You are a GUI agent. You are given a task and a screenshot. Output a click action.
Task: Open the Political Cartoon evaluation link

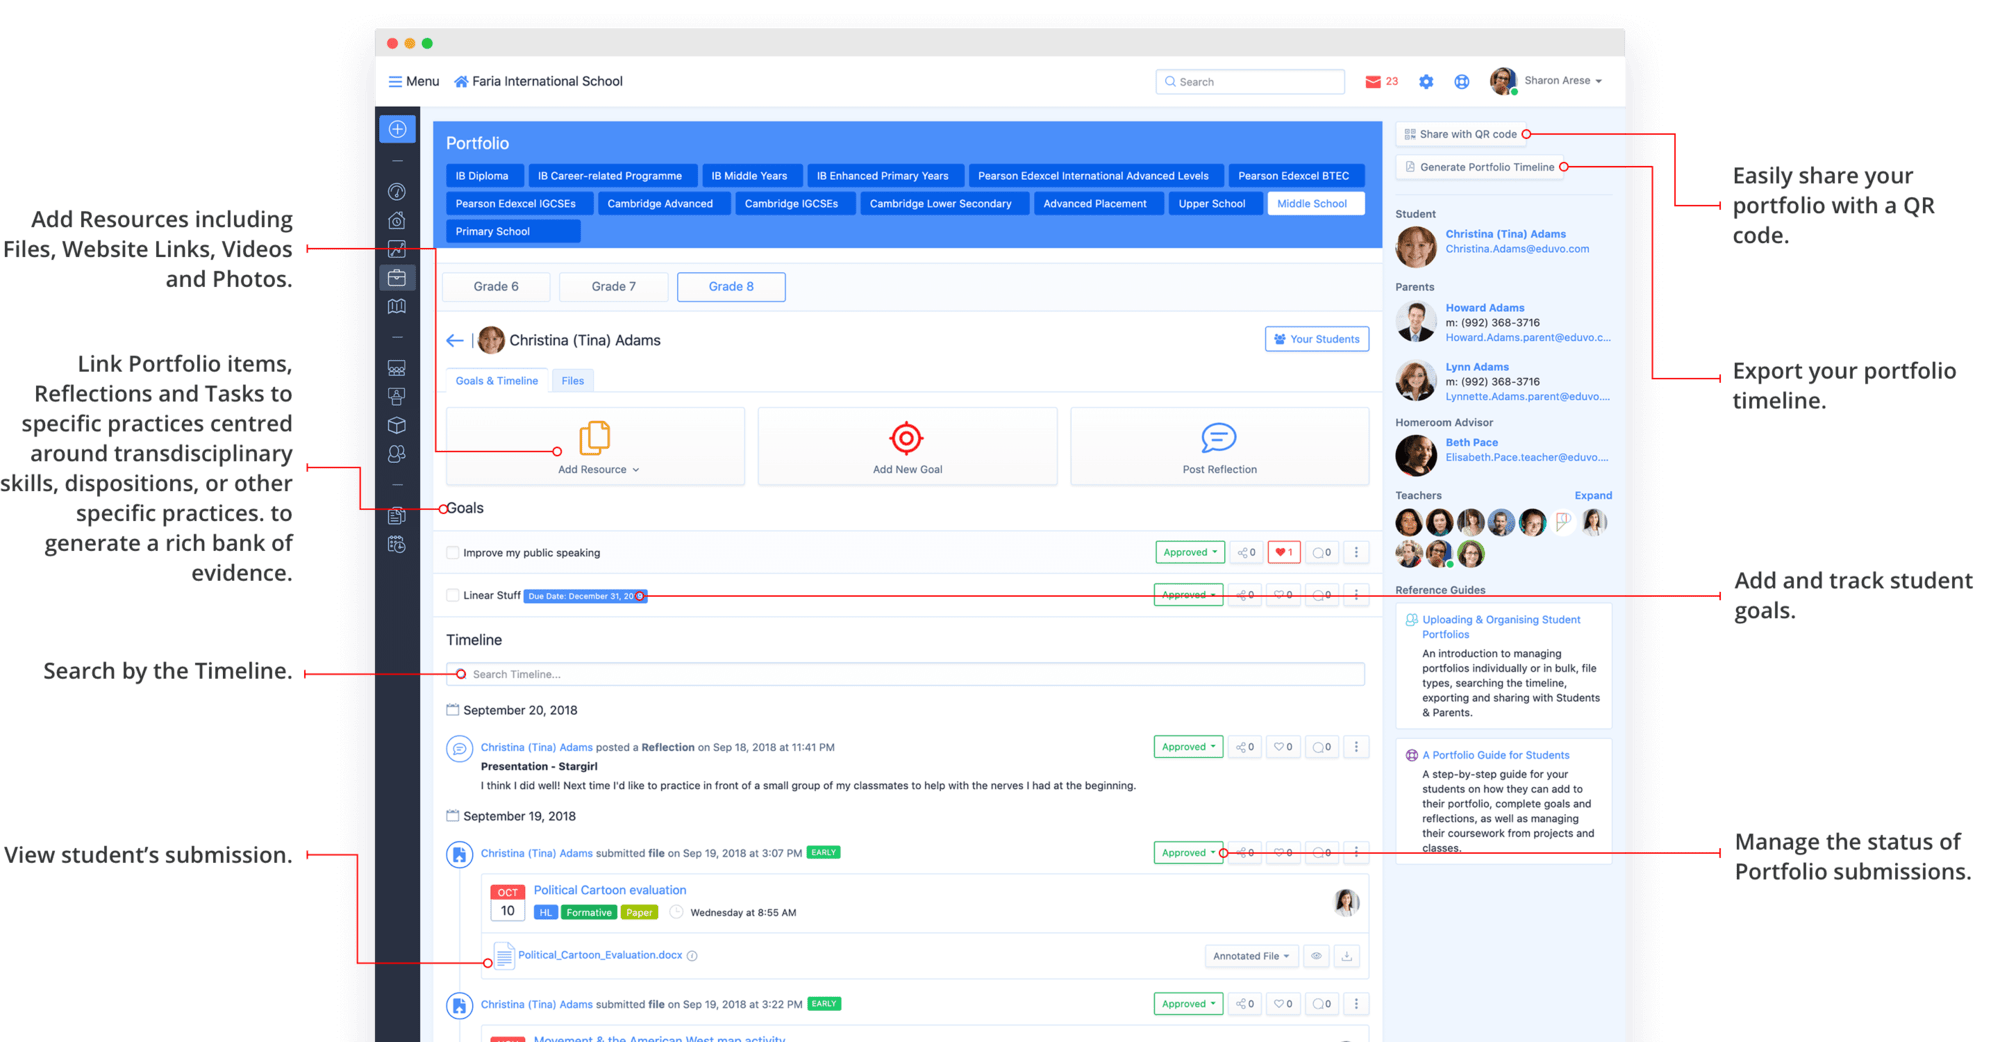pyautogui.click(x=610, y=890)
